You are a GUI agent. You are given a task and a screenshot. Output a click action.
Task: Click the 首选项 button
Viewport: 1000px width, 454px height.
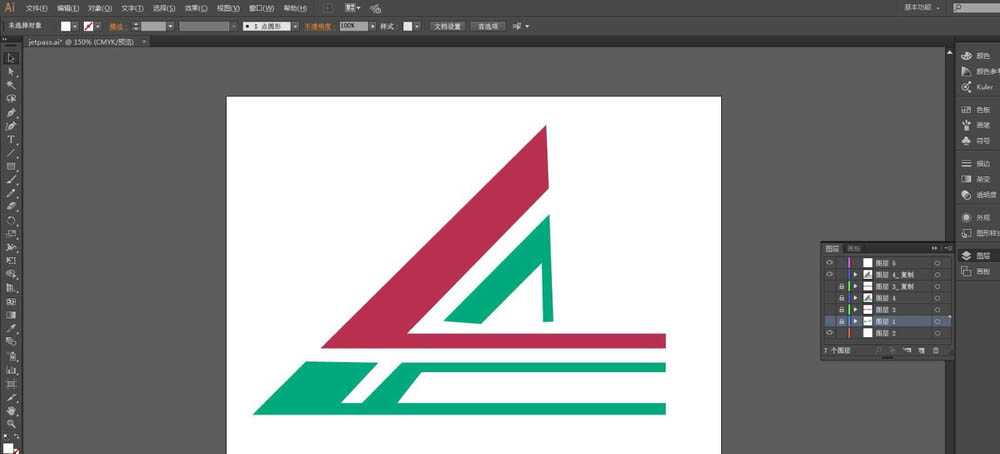click(488, 26)
